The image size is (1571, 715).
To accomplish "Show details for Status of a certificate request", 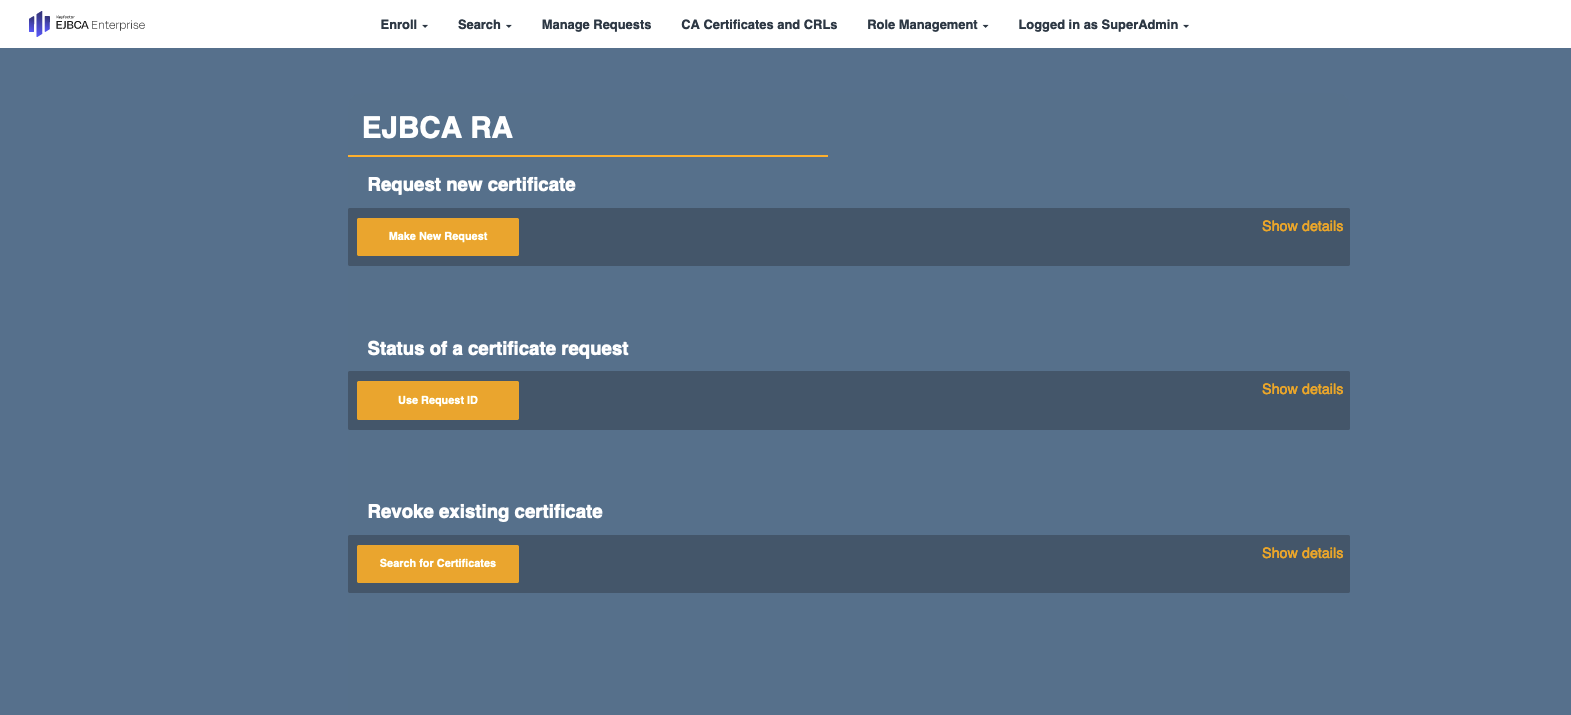I will (x=1302, y=389).
